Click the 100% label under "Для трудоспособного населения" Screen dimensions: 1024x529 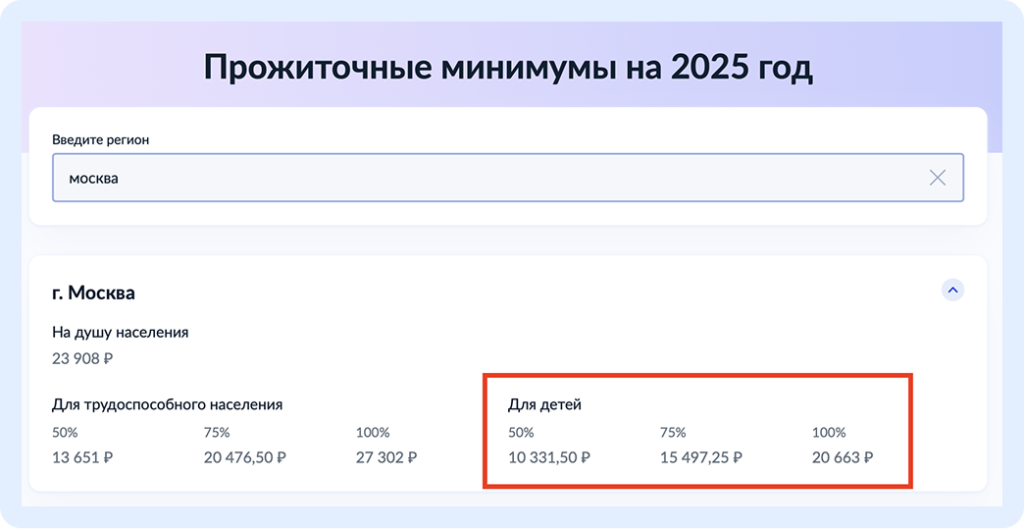(371, 433)
